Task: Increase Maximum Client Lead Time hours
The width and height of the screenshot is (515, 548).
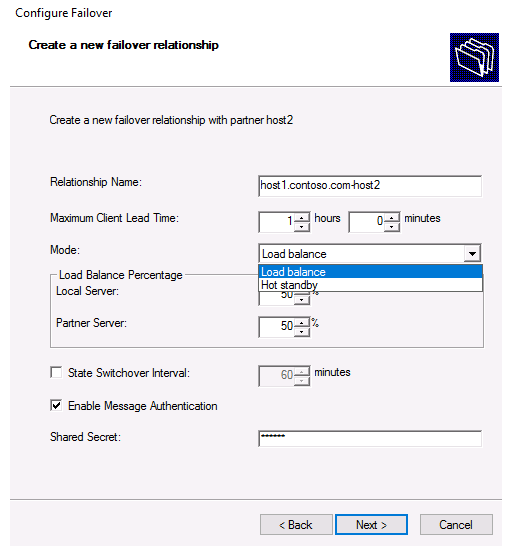Action: [302, 218]
